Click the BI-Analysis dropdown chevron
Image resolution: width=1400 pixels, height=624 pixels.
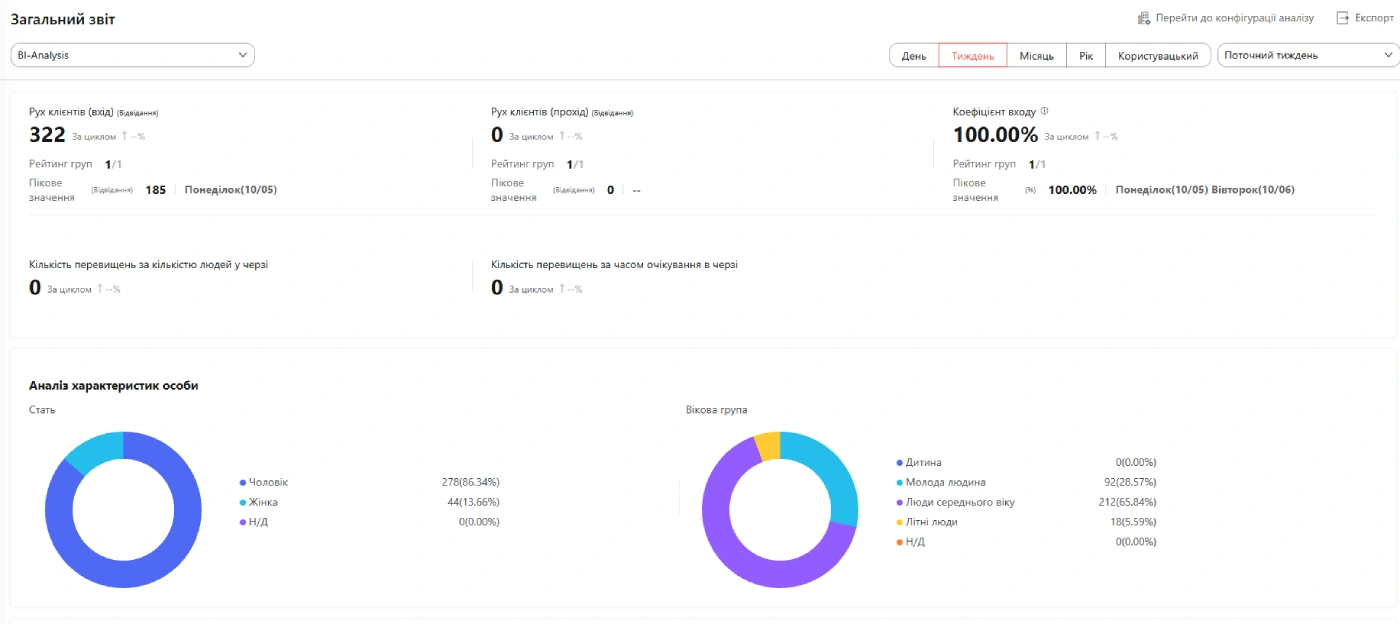tap(243, 55)
